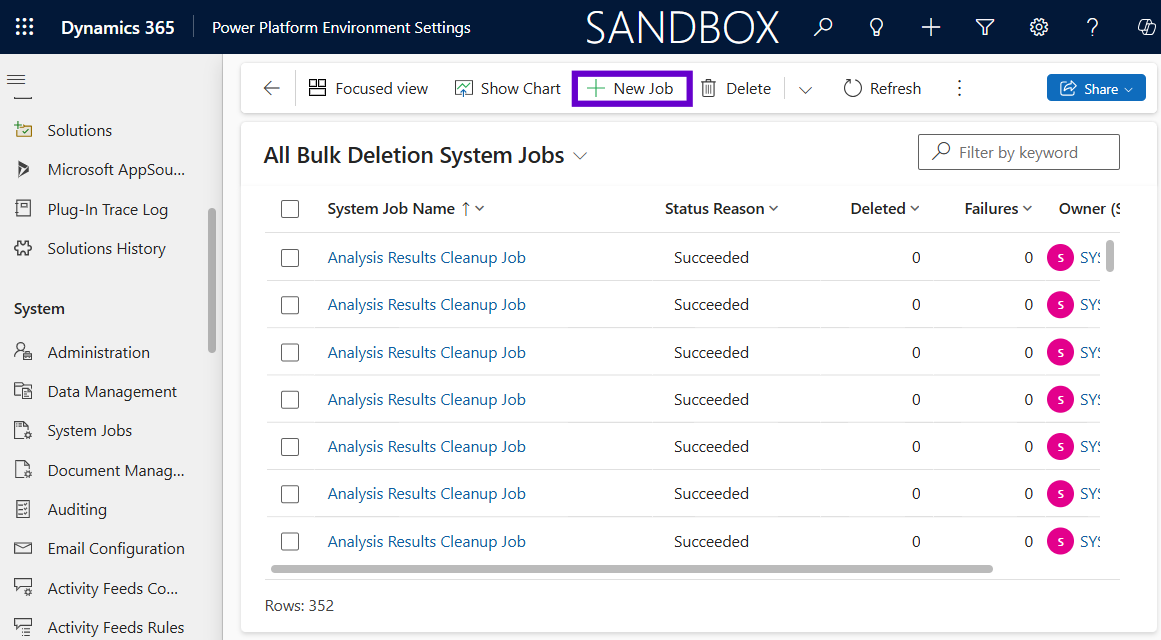The image size is (1161, 640).
Task: Check the second Analysis Results Cleanup Job row
Action: click(x=290, y=305)
